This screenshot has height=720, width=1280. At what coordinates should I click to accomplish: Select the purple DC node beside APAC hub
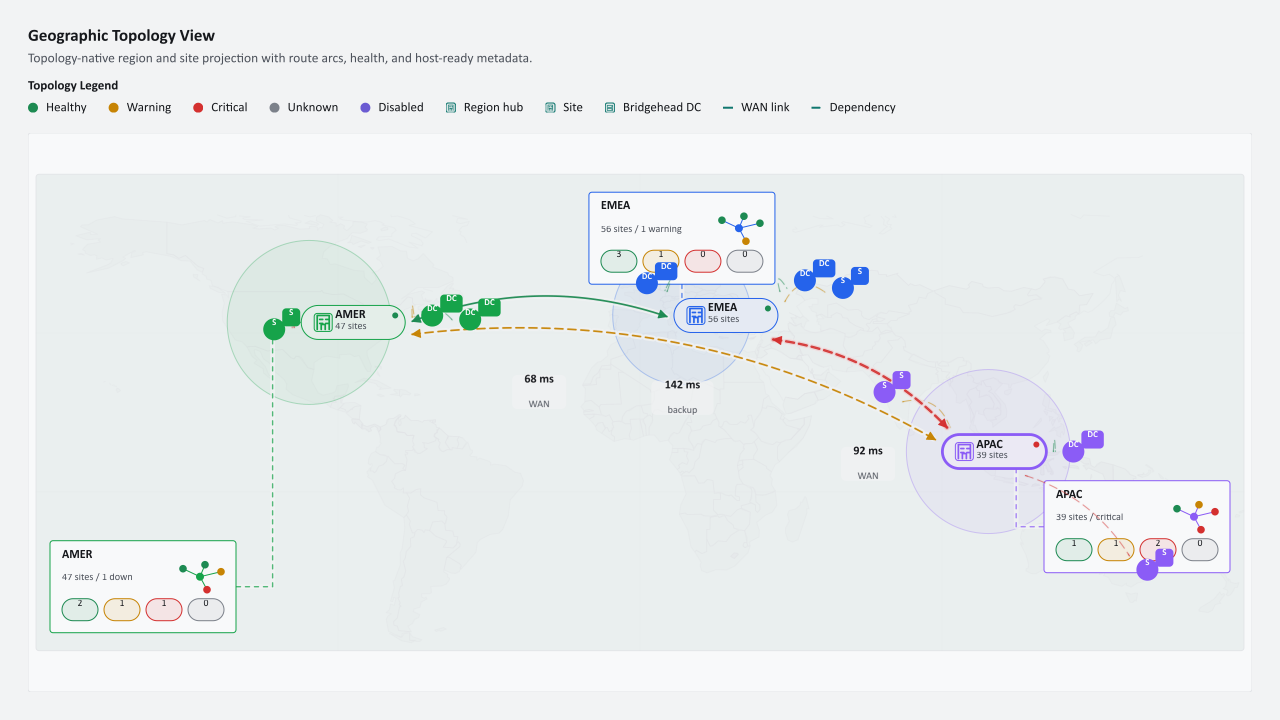click(x=1073, y=451)
